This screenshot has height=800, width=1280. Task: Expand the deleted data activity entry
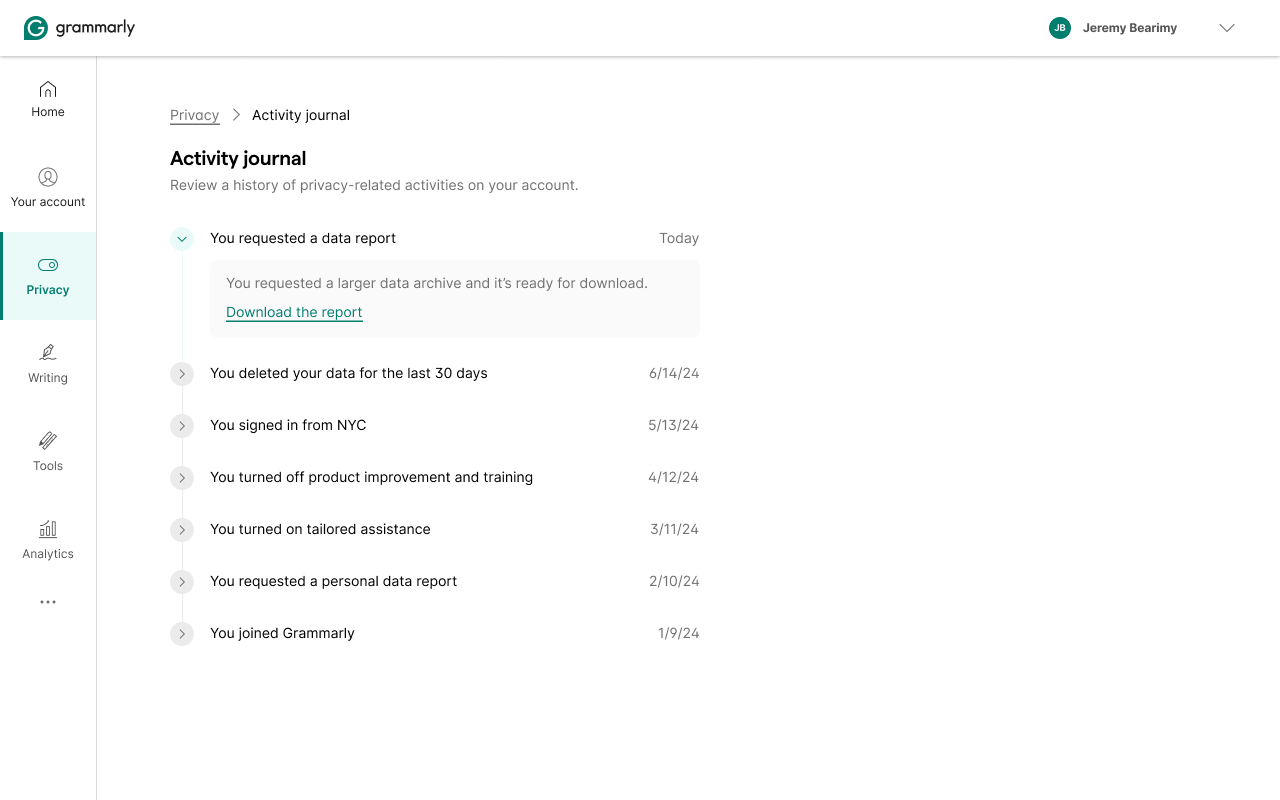point(181,374)
